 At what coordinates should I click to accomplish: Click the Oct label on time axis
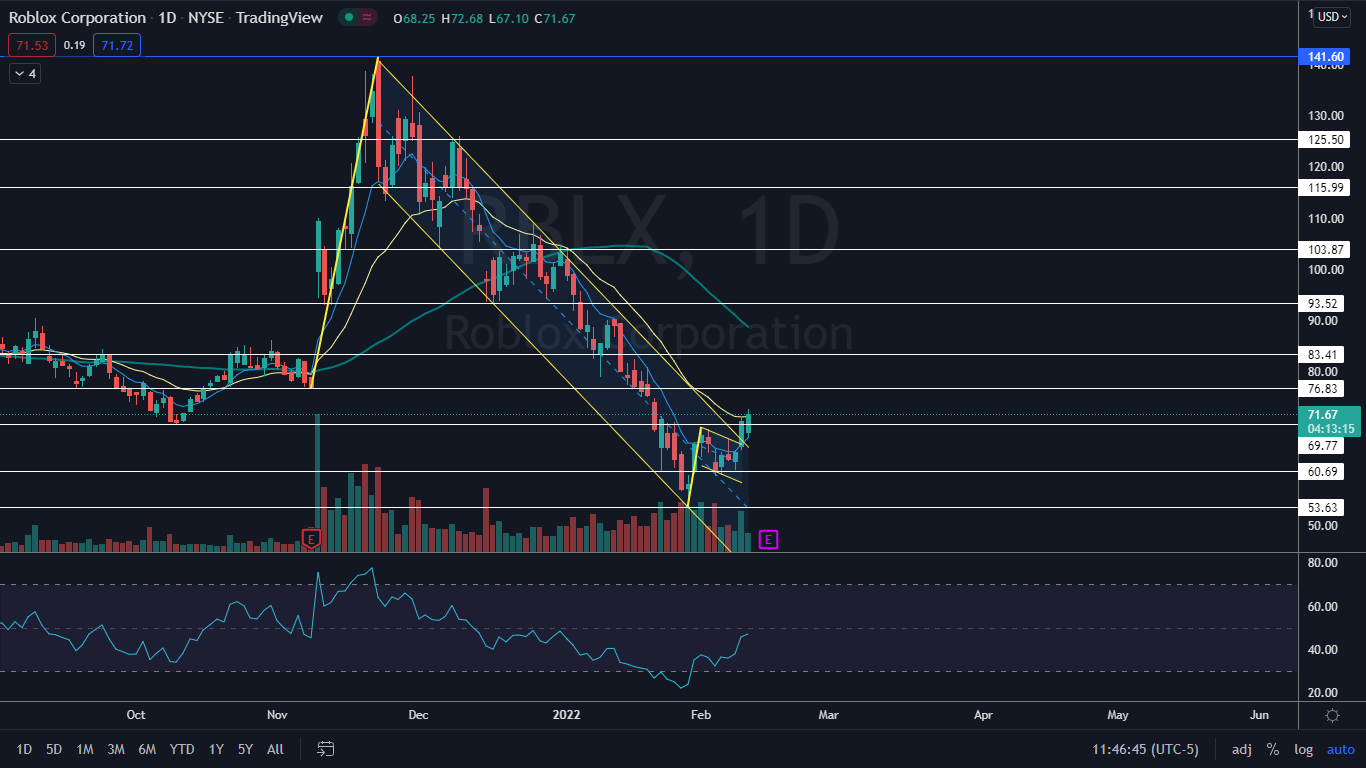pyautogui.click(x=136, y=715)
